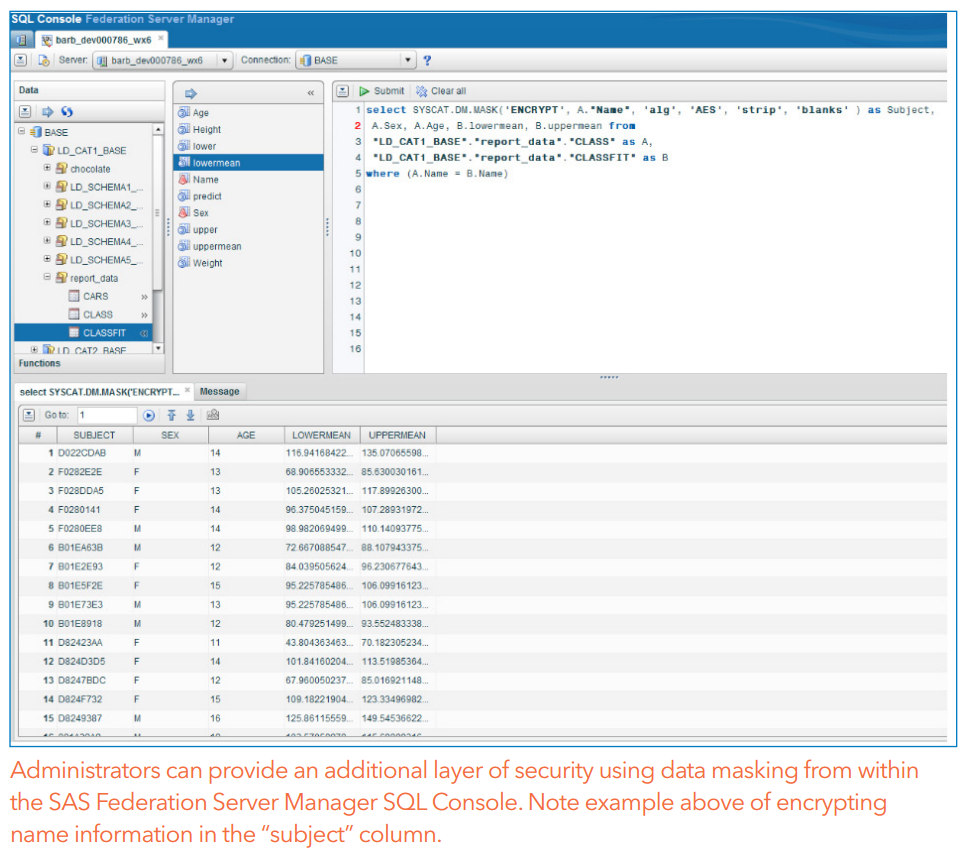Image resolution: width=968 pixels, height=853 pixels.
Task: Run Go to row using the play icon
Action: (148, 414)
